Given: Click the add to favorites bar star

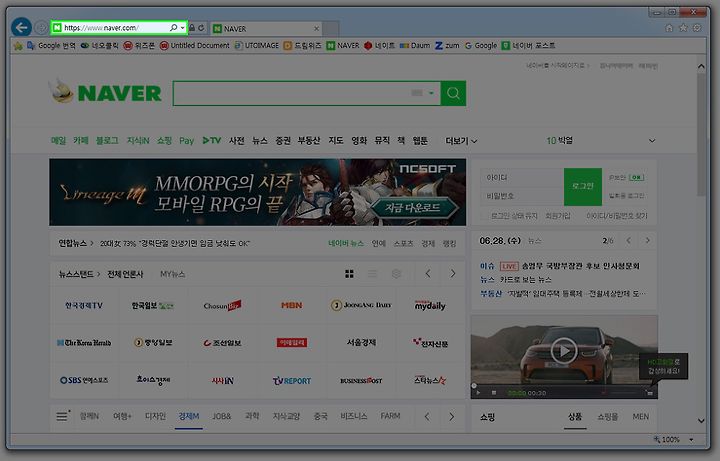Looking at the screenshot, I should [x=18, y=46].
